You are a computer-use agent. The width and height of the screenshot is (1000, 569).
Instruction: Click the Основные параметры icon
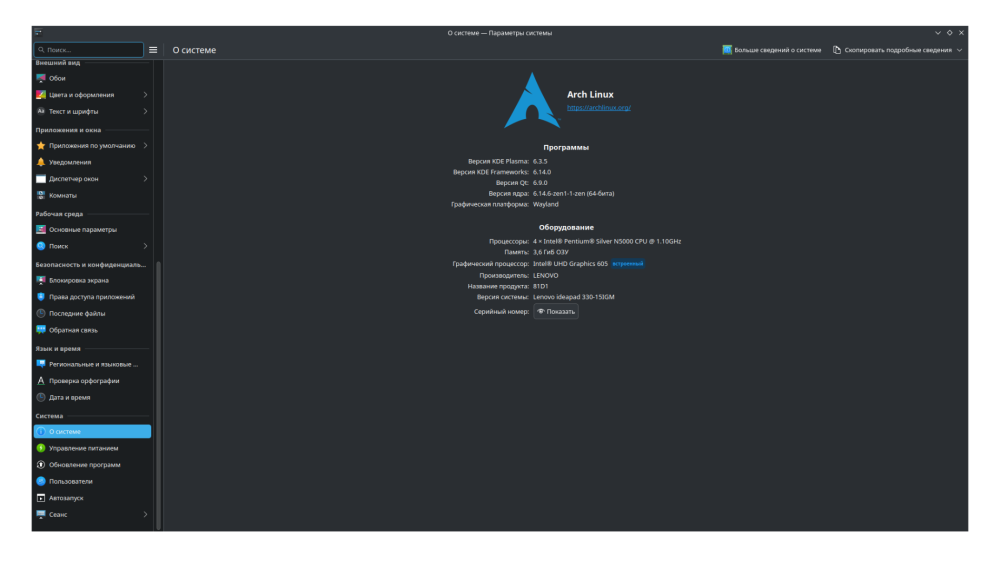coord(41,229)
